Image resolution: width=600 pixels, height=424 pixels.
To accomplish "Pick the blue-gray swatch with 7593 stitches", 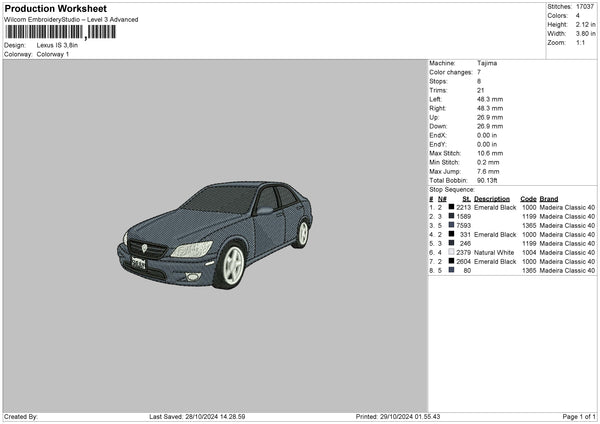I will point(452,225).
